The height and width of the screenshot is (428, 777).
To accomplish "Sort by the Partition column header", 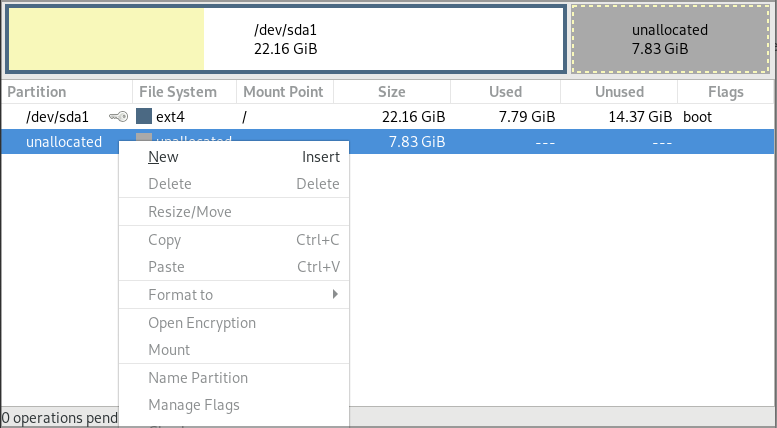I will 37,92.
